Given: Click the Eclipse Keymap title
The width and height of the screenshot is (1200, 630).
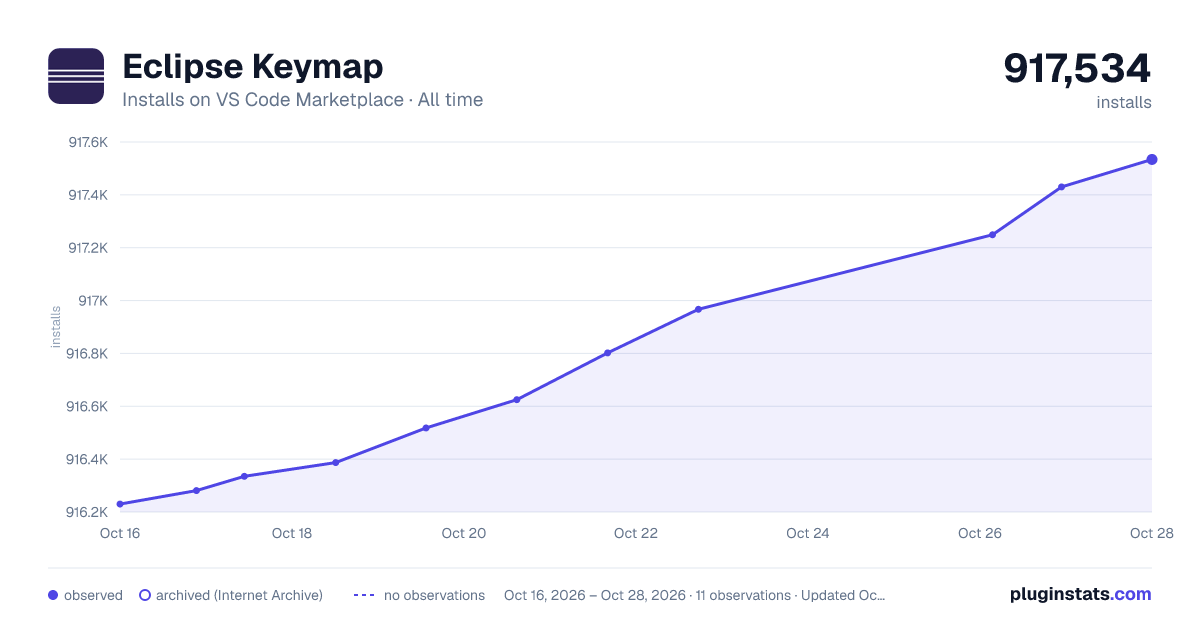Looking at the screenshot, I should coord(253,67).
